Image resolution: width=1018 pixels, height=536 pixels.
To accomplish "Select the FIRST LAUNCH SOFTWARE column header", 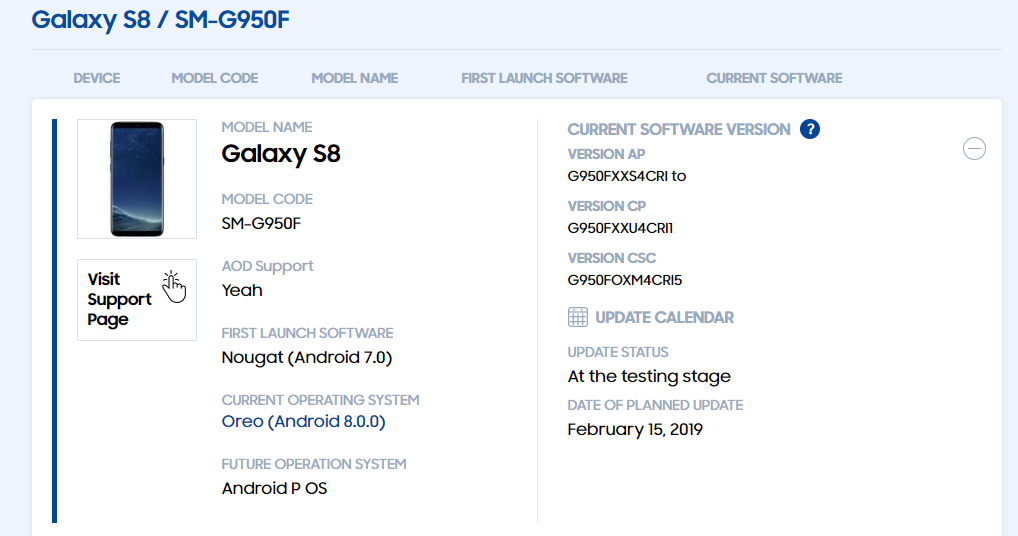I will click(x=545, y=79).
